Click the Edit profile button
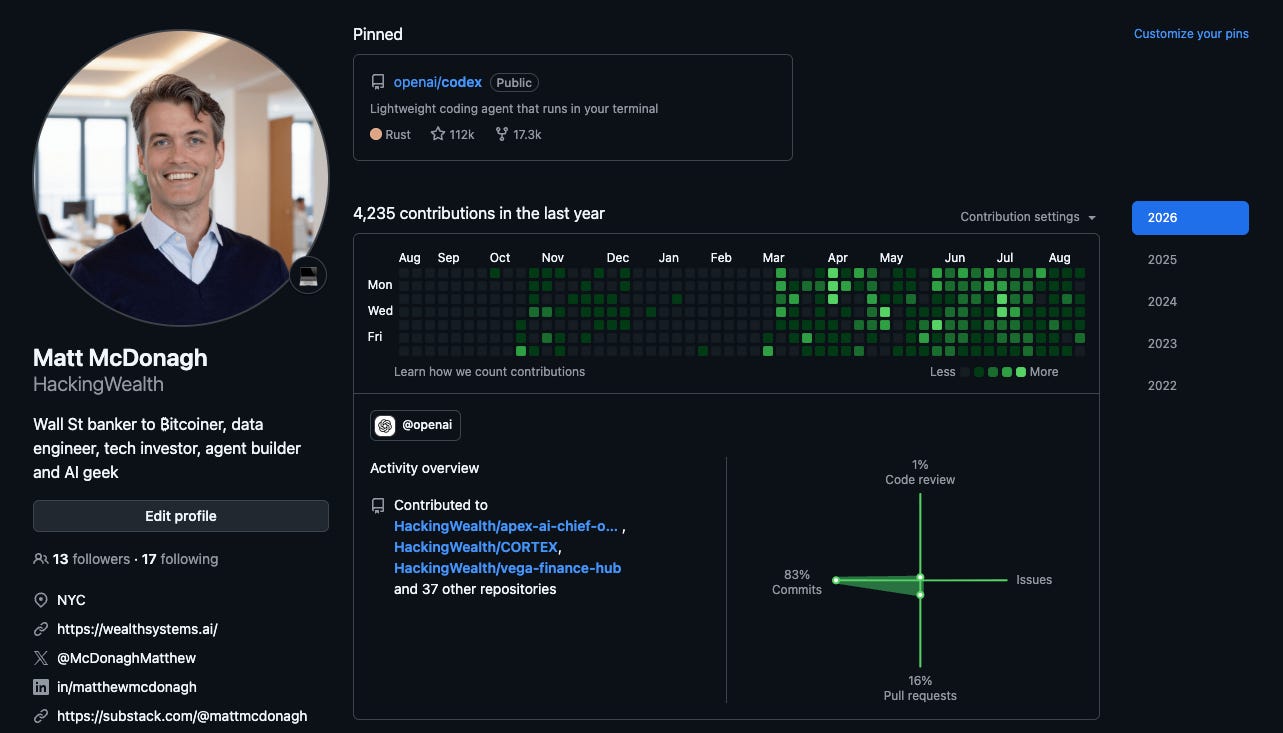The image size is (1283, 733). click(x=181, y=516)
